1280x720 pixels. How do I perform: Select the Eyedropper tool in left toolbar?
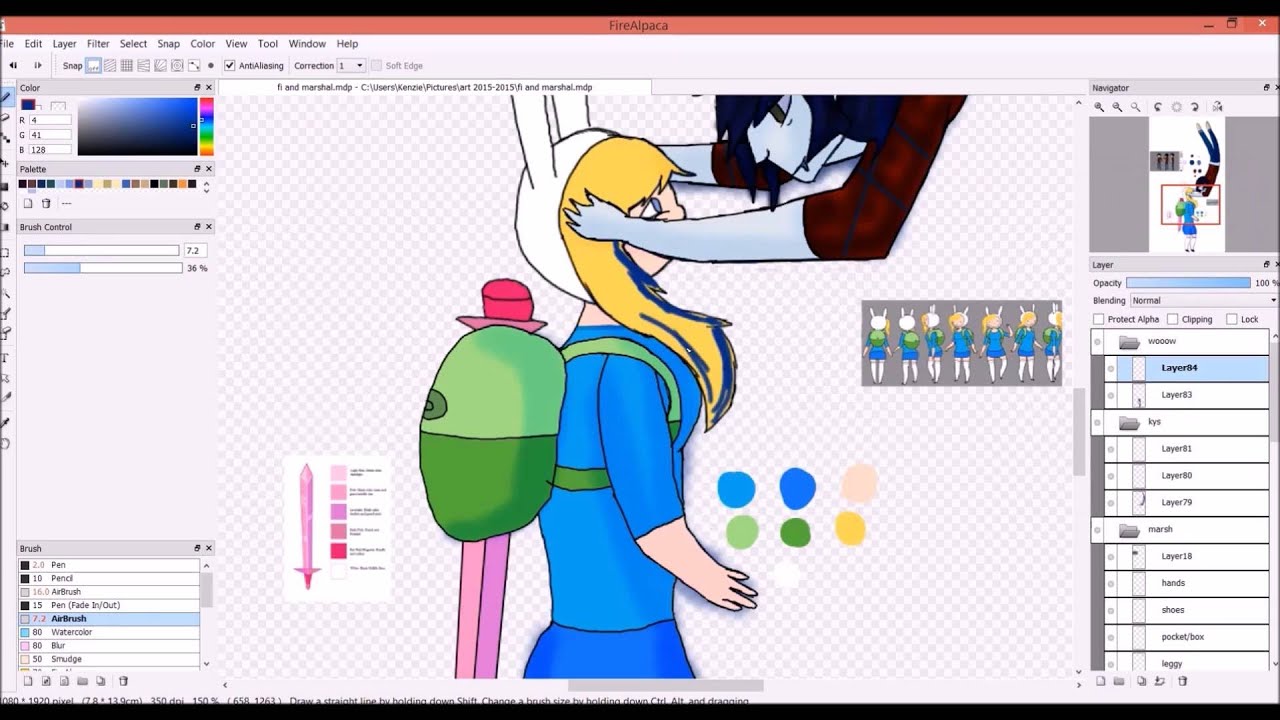click(x=5, y=424)
